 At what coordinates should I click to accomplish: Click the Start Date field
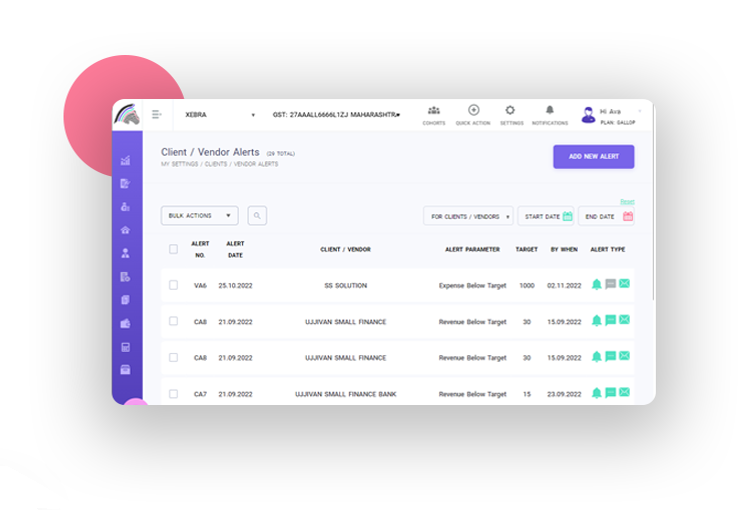coord(546,216)
